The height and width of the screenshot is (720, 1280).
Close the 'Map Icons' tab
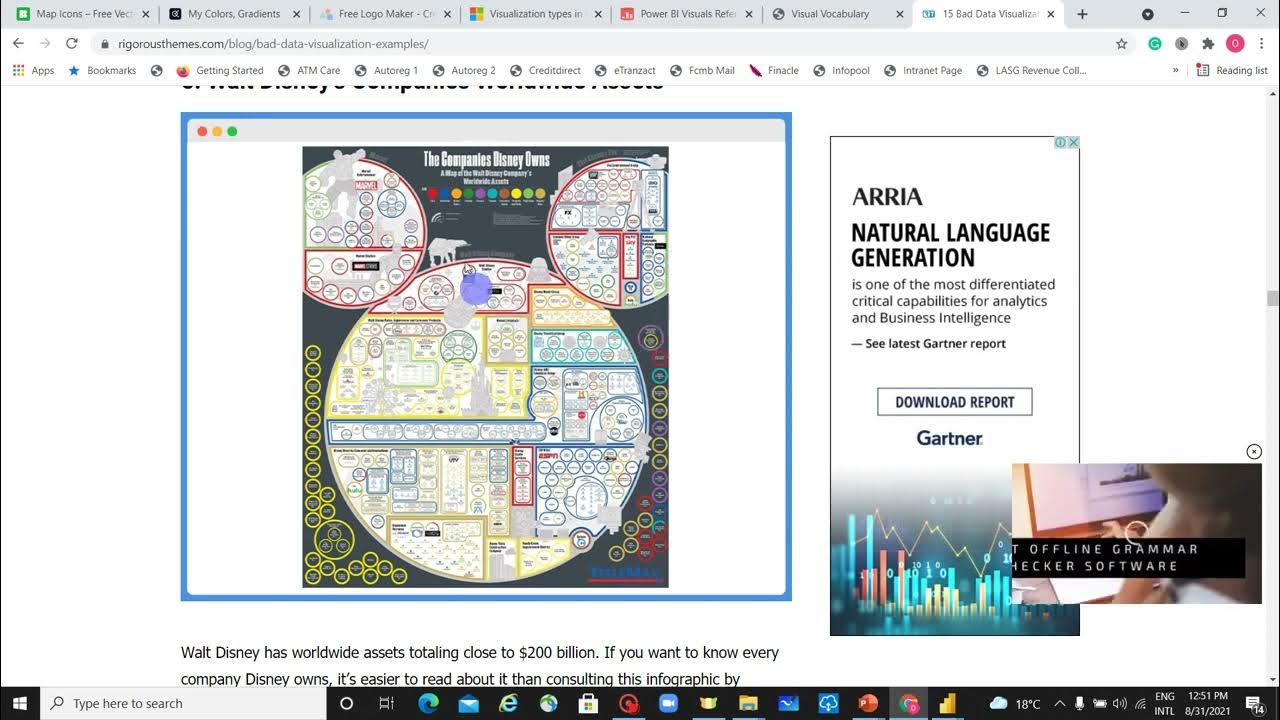pyautogui.click(x=145, y=14)
